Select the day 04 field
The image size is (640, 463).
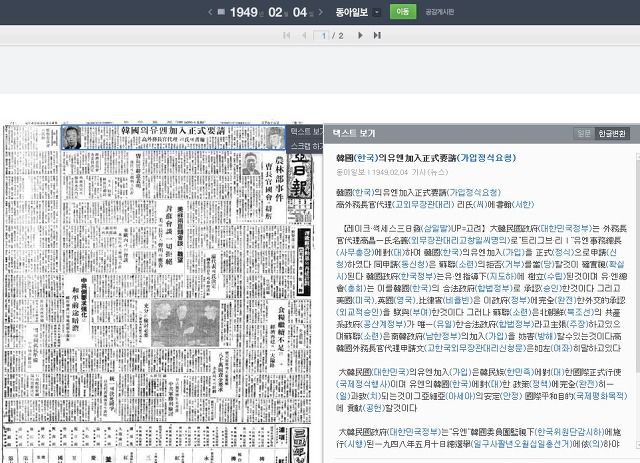300,12
